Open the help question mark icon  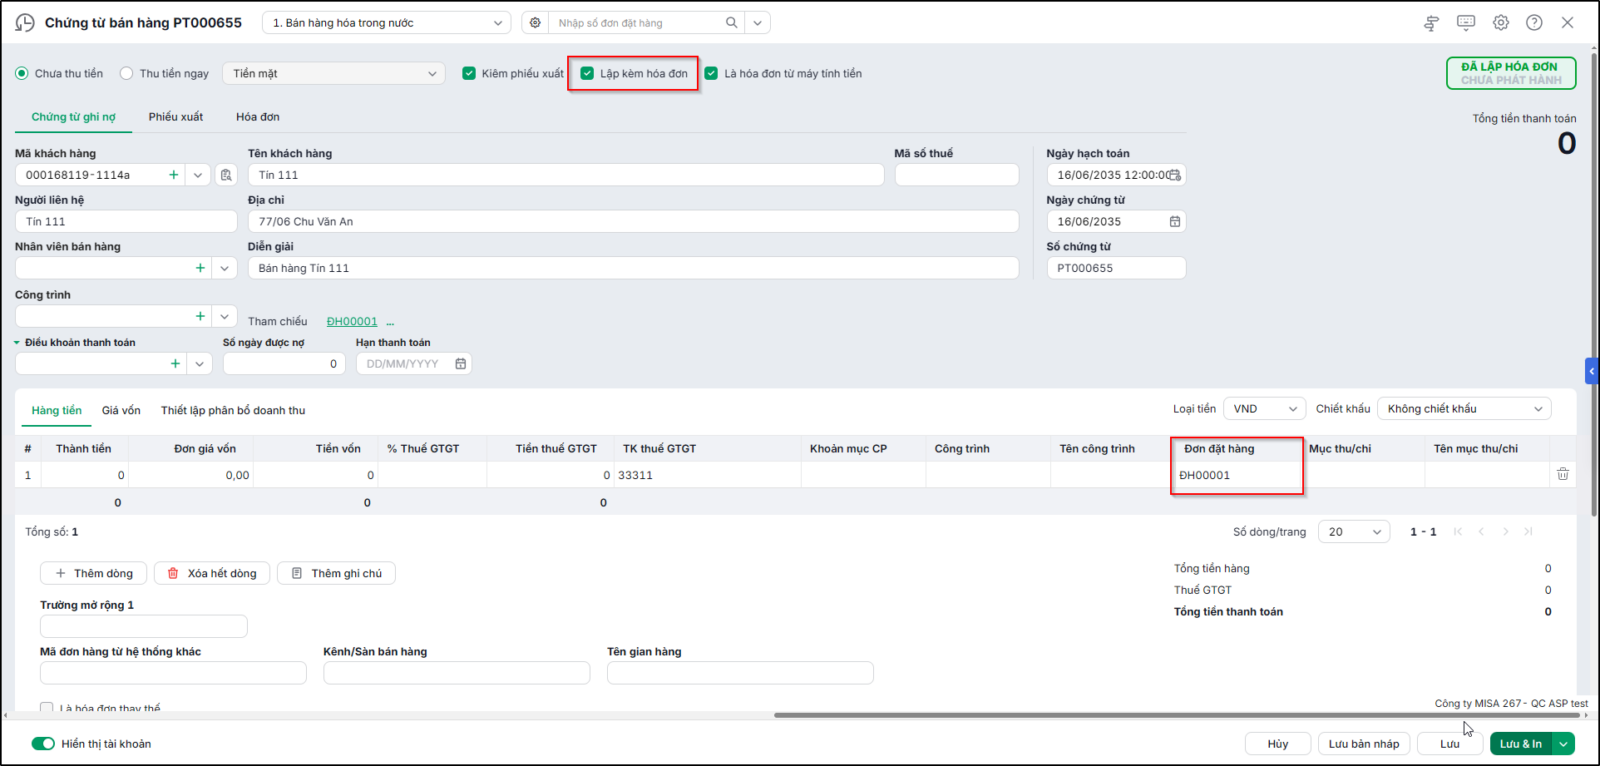click(1534, 22)
